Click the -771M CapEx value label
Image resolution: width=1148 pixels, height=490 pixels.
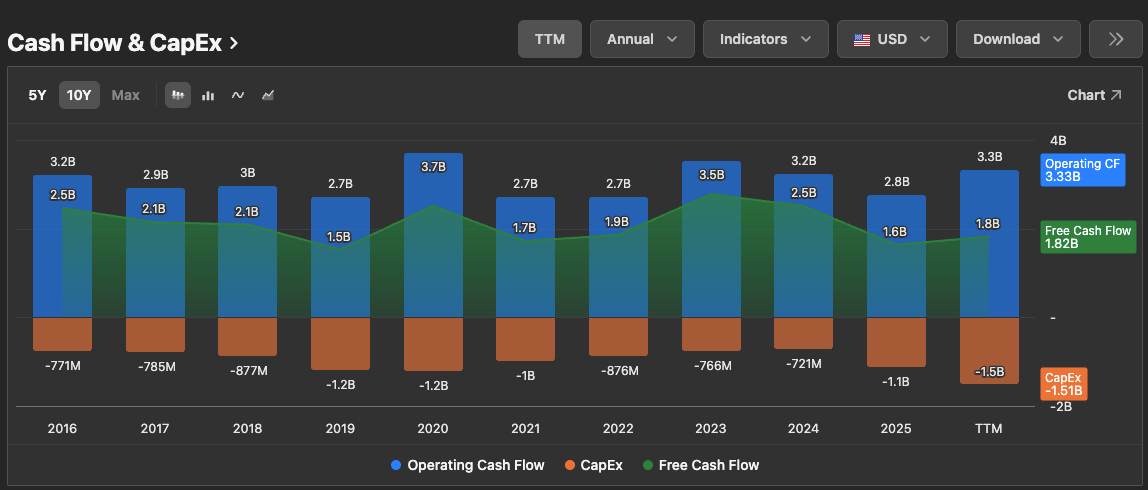pos(62,365)
